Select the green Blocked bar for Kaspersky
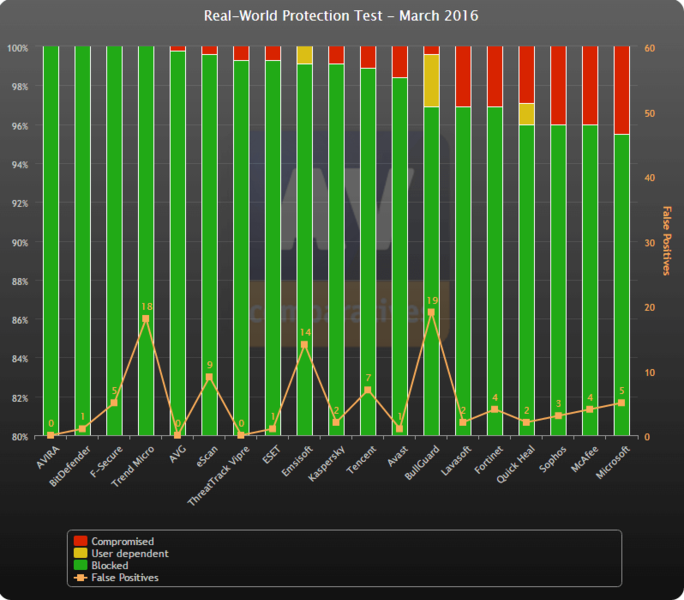 (336, 250)
